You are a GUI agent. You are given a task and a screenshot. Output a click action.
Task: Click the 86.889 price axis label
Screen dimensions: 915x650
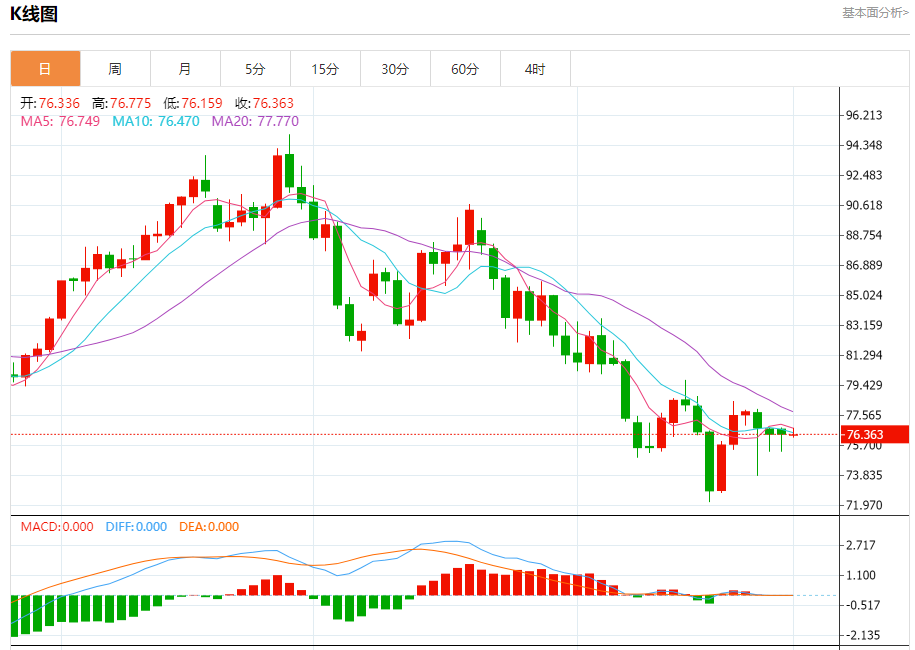click(x=864, y=265)
